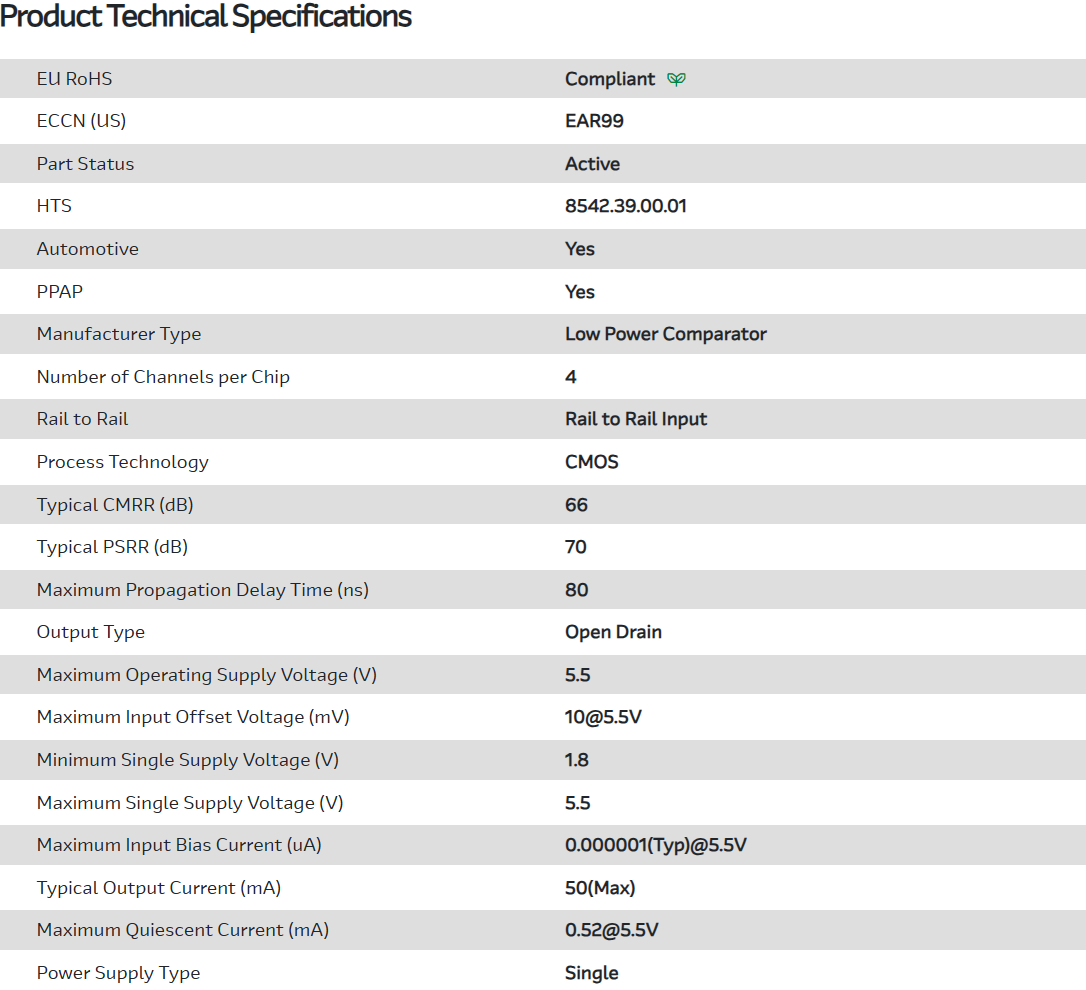Select the "Rail to Rail Input" value
The width and height of the screenshot is (1086, 990).
(636, 419)
